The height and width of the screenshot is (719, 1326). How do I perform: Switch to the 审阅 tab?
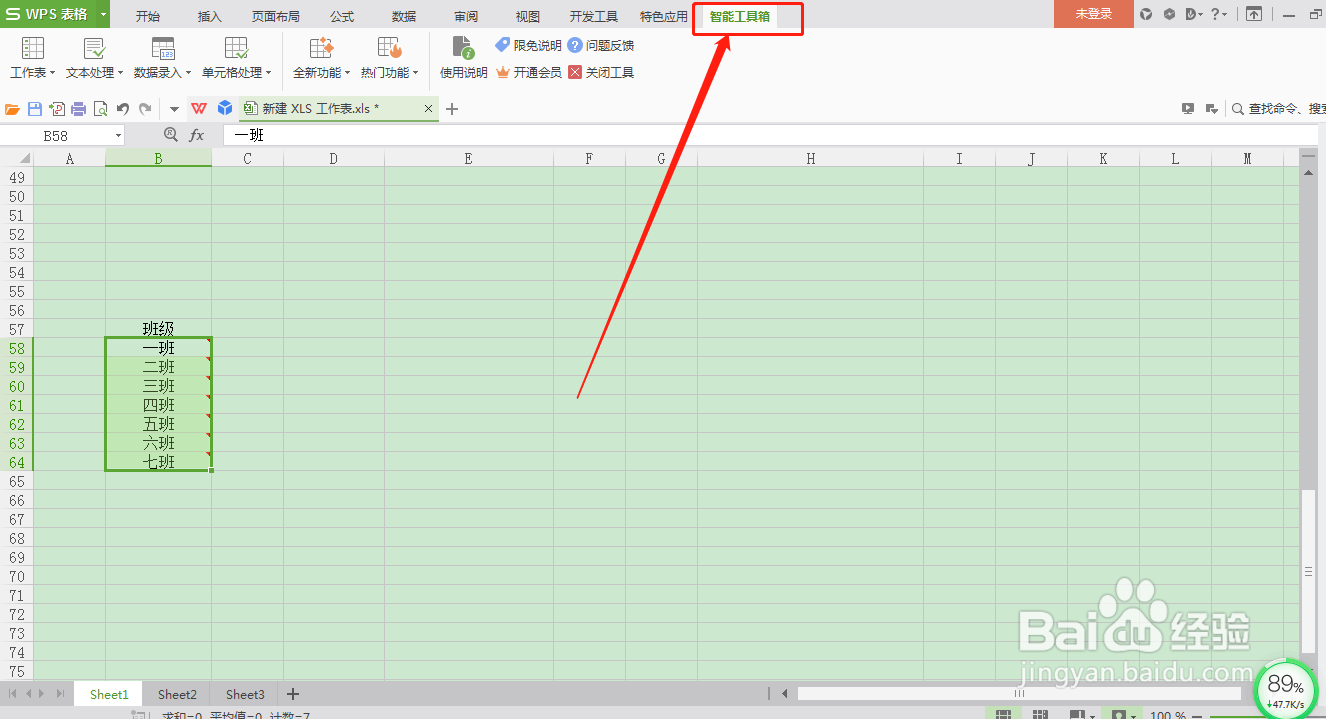click(466, 16)
